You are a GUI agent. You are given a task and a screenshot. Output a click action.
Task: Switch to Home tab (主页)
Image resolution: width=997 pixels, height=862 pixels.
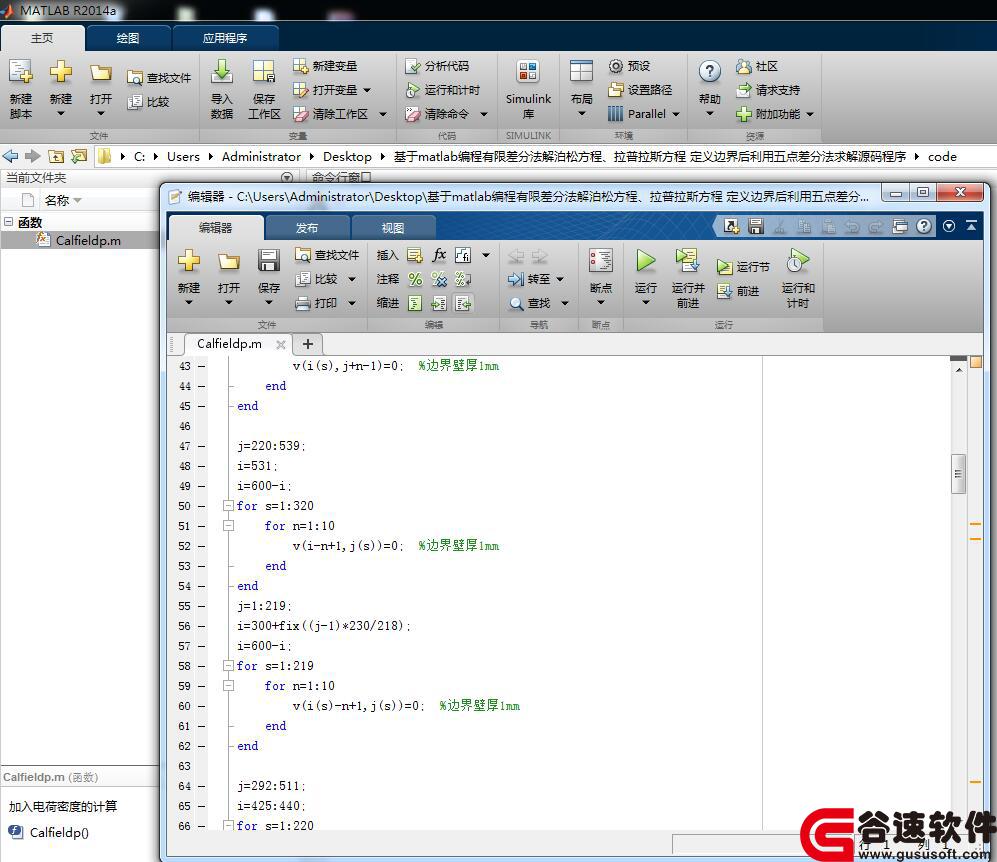42,38
